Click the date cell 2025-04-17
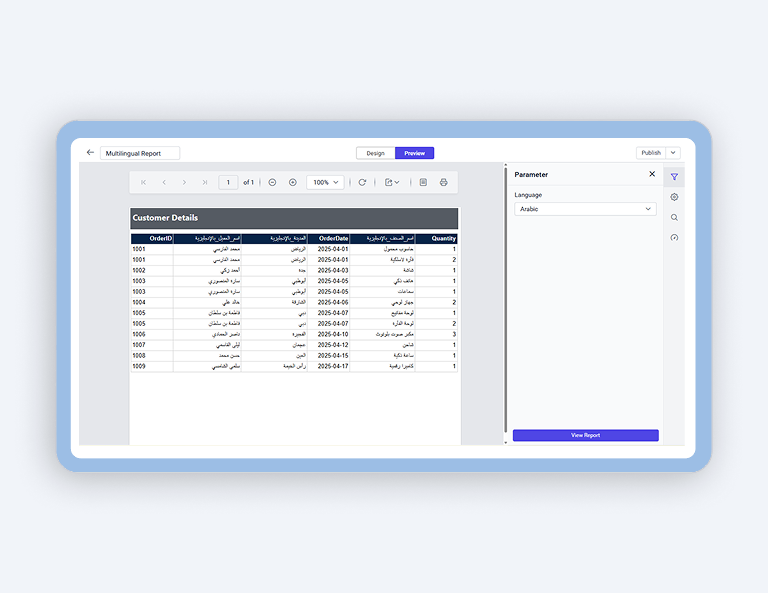Viewport: 768px width, 593px height. tap(329, 366)
